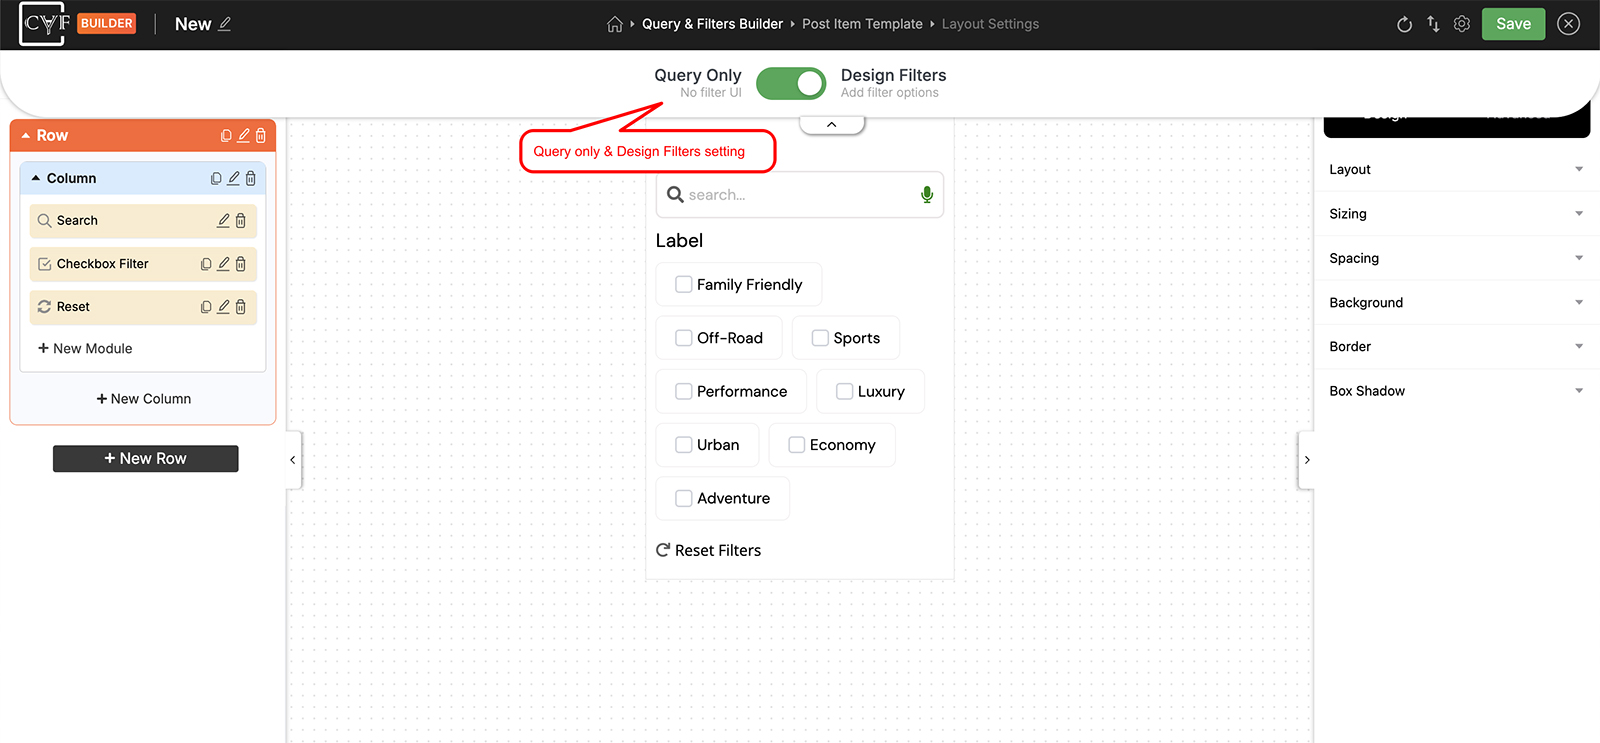Click the refresh icon in the top bar
Viewport: 1600px width, 743px height.
click(1404, 24)
